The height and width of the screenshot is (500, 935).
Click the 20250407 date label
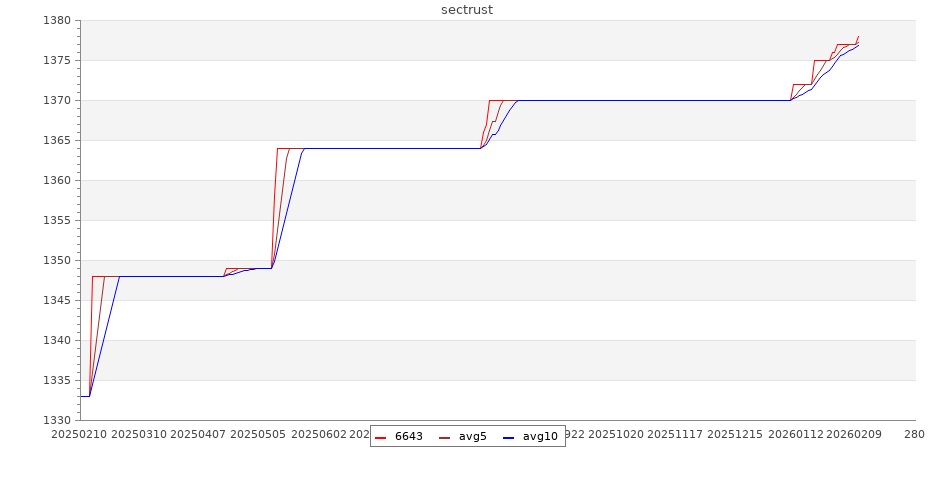coord(199,435)
